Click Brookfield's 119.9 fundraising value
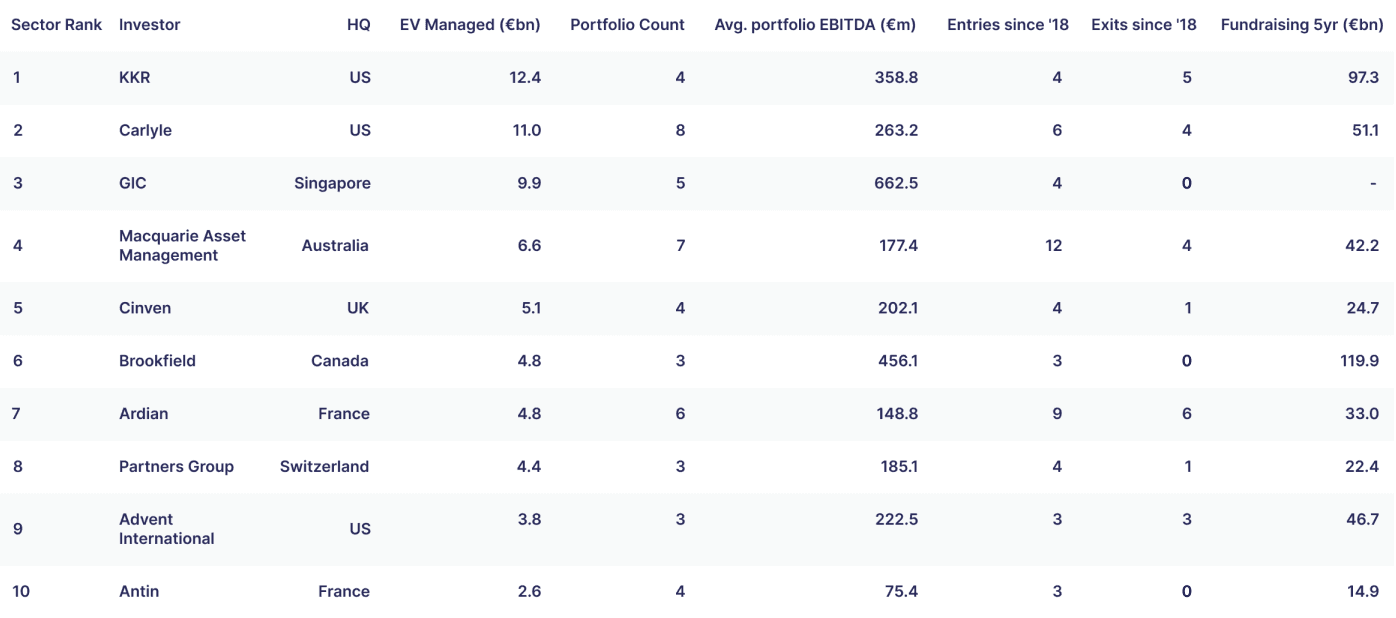 1360,361
